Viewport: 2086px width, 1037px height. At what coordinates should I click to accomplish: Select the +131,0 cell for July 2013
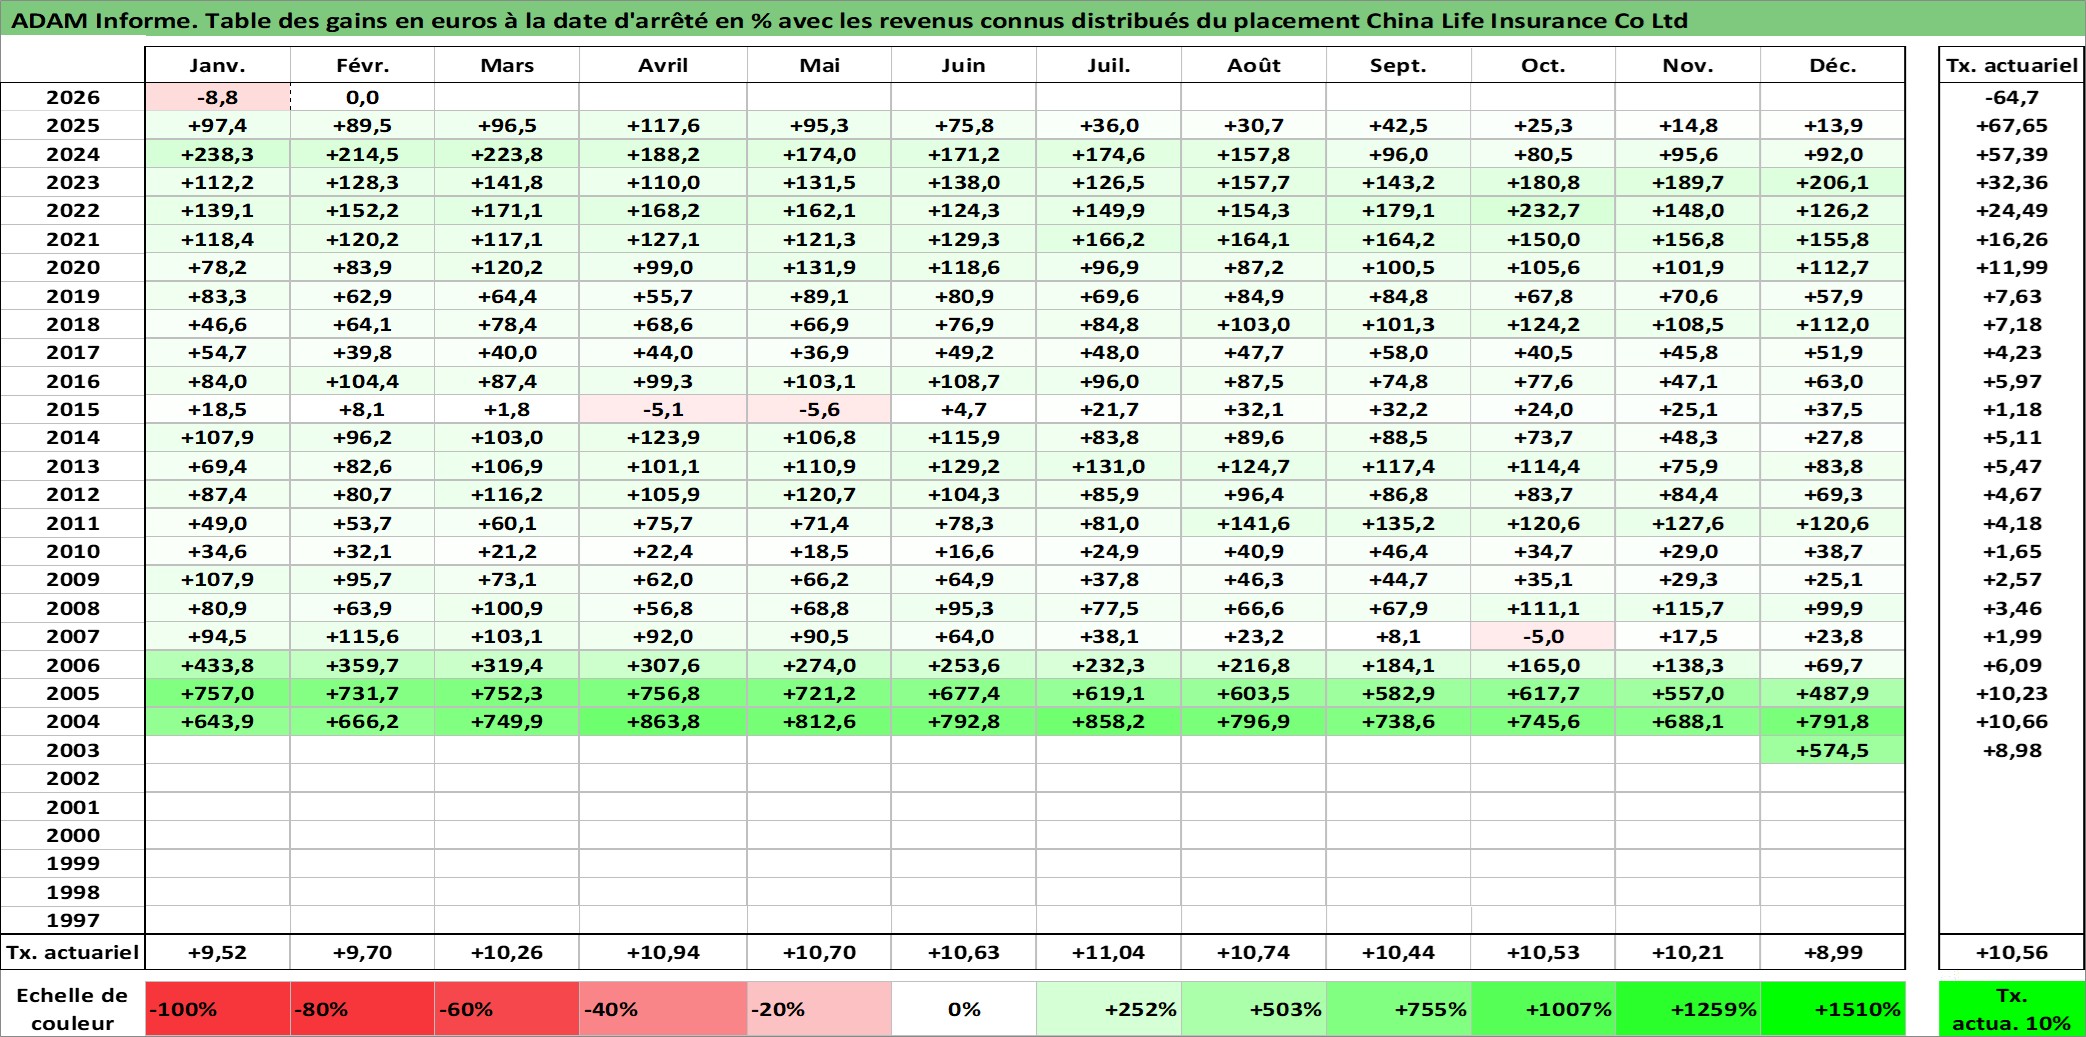(x=1109, y=466)
